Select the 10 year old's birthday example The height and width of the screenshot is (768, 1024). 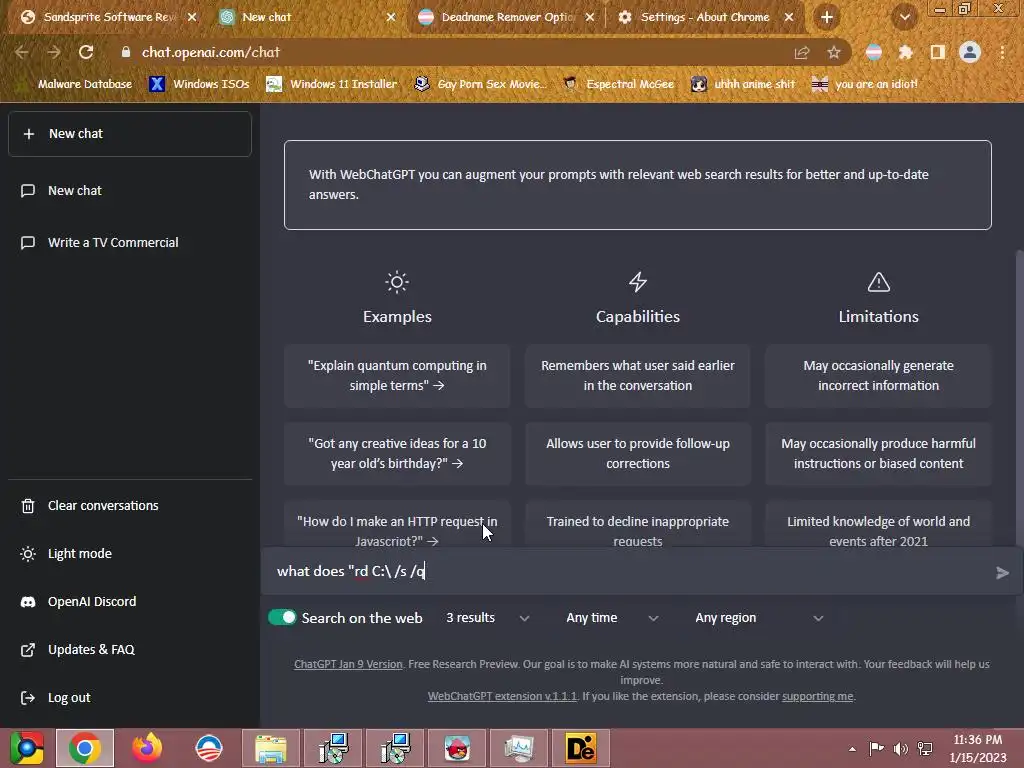pyautogui.click(x=397, y=453)
